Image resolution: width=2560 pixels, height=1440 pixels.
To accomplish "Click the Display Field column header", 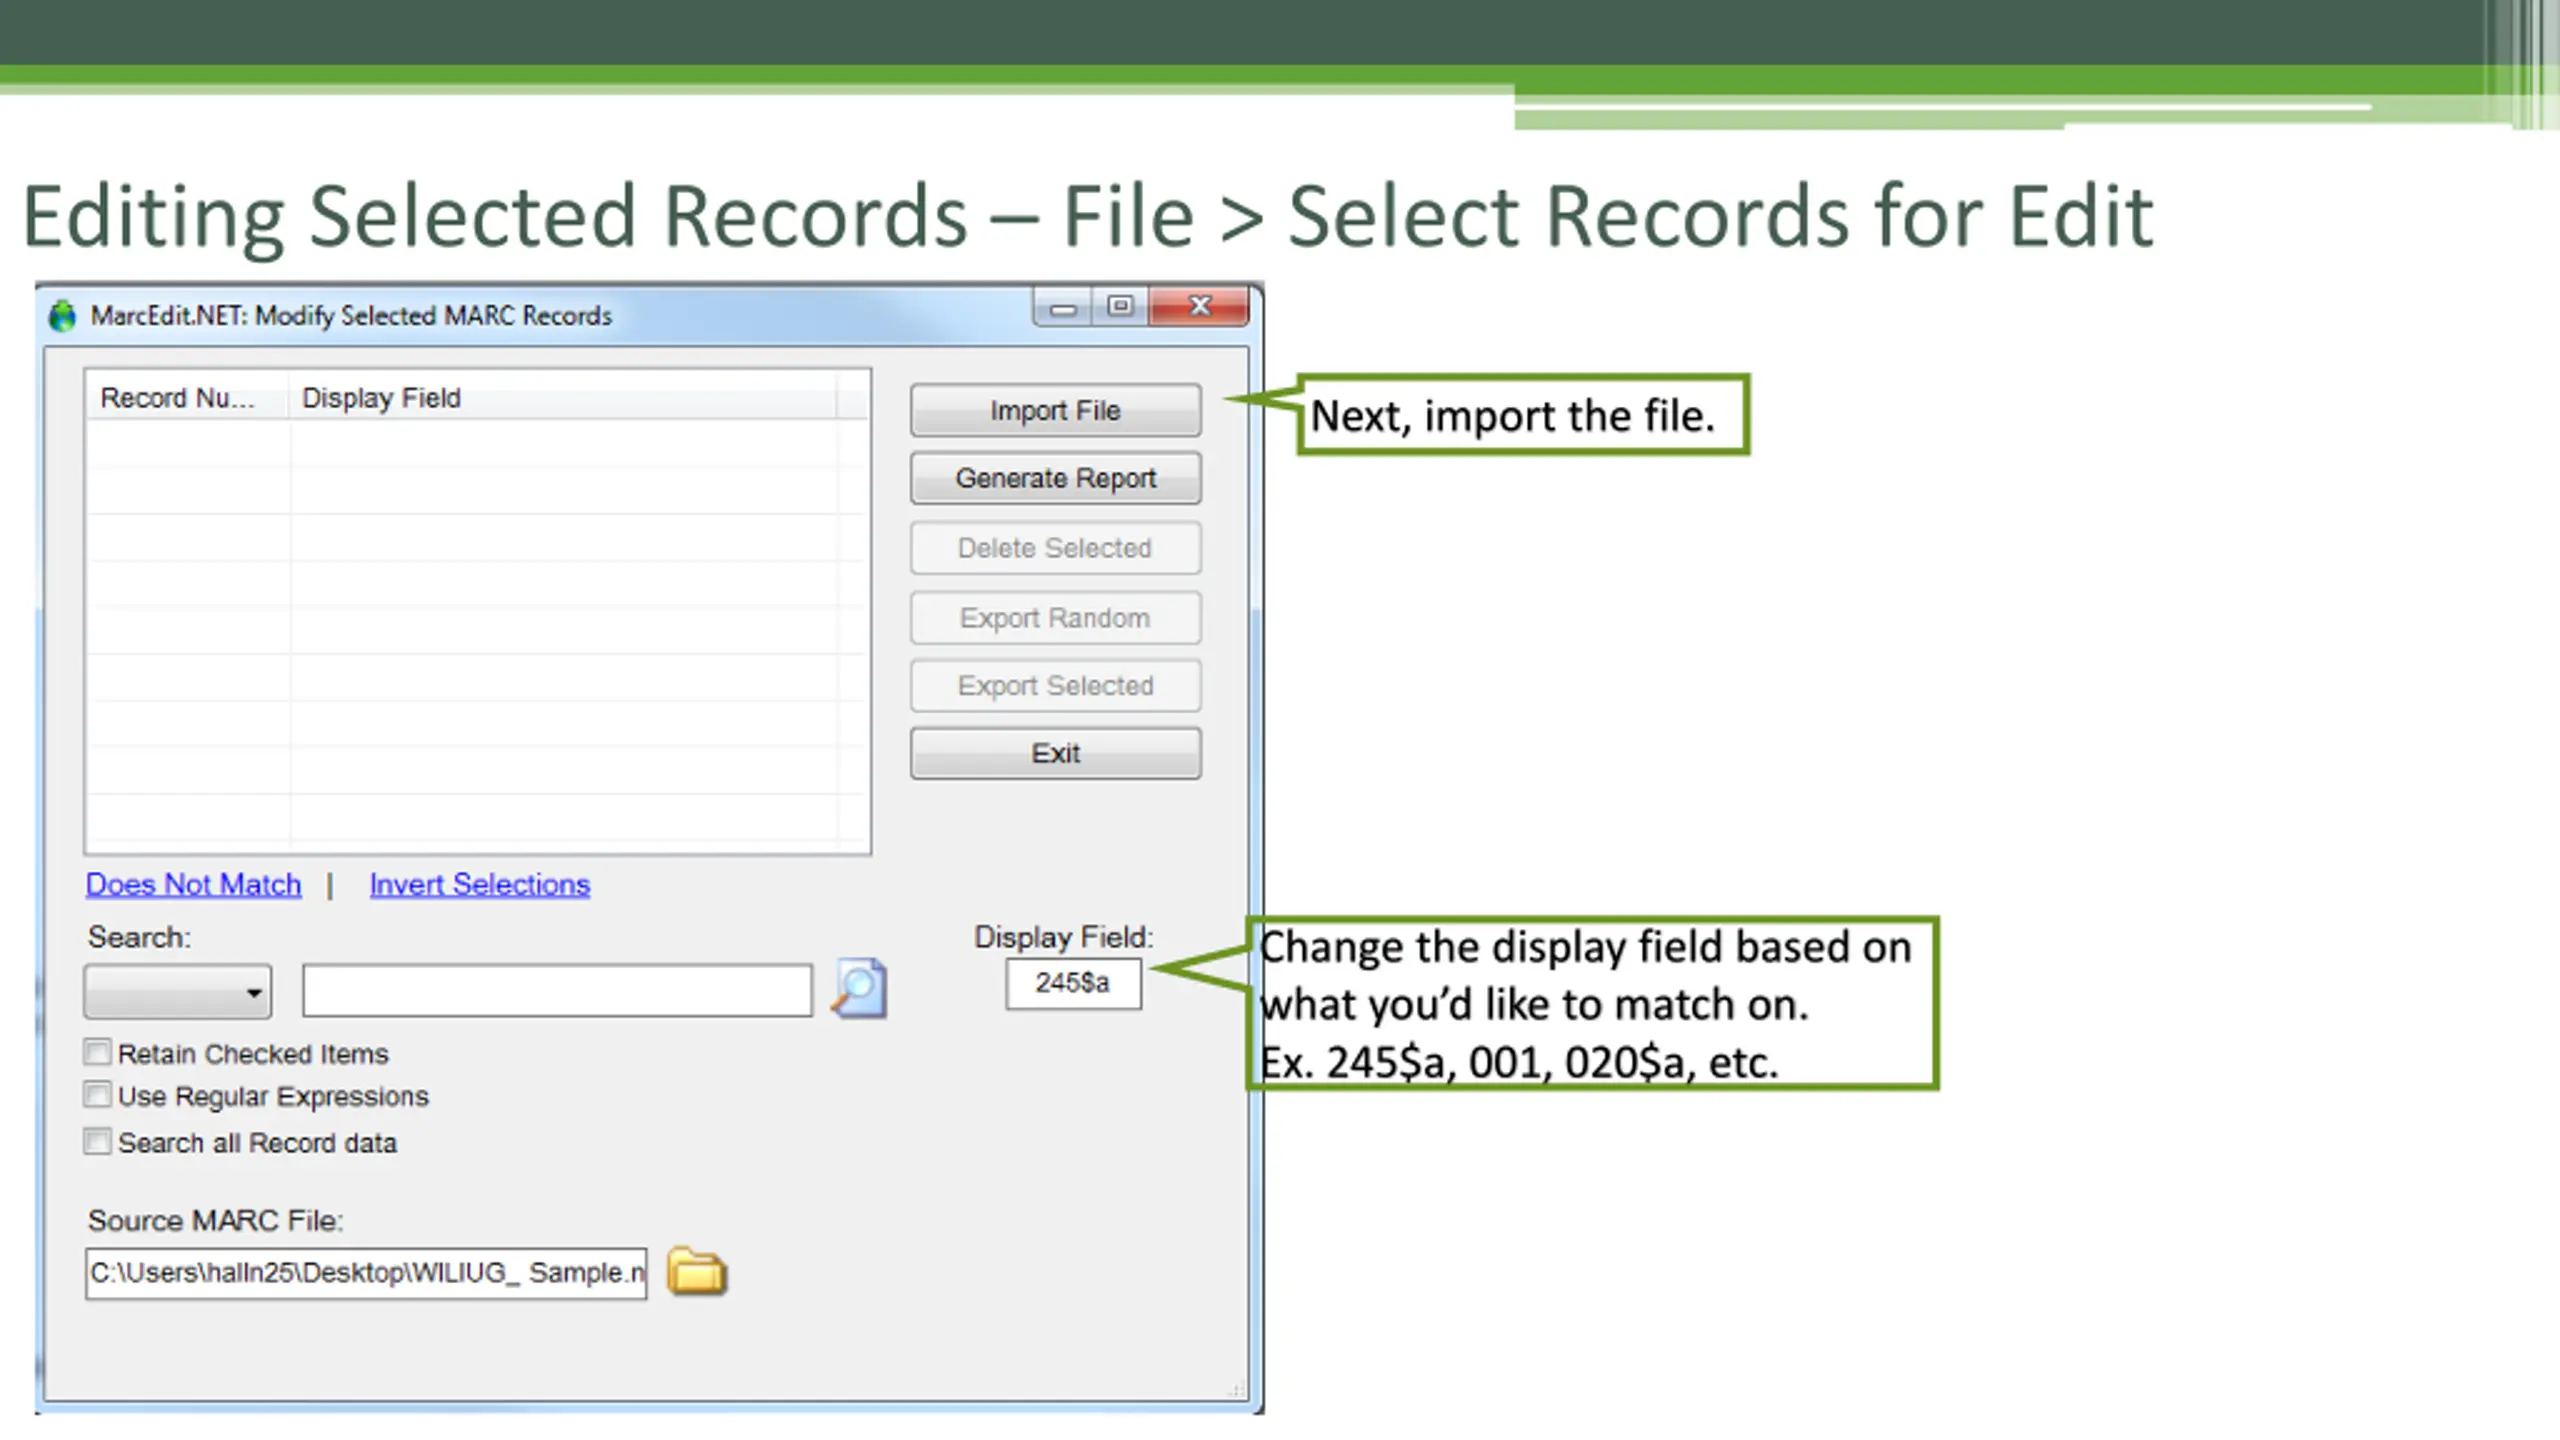I will point(563,398).
